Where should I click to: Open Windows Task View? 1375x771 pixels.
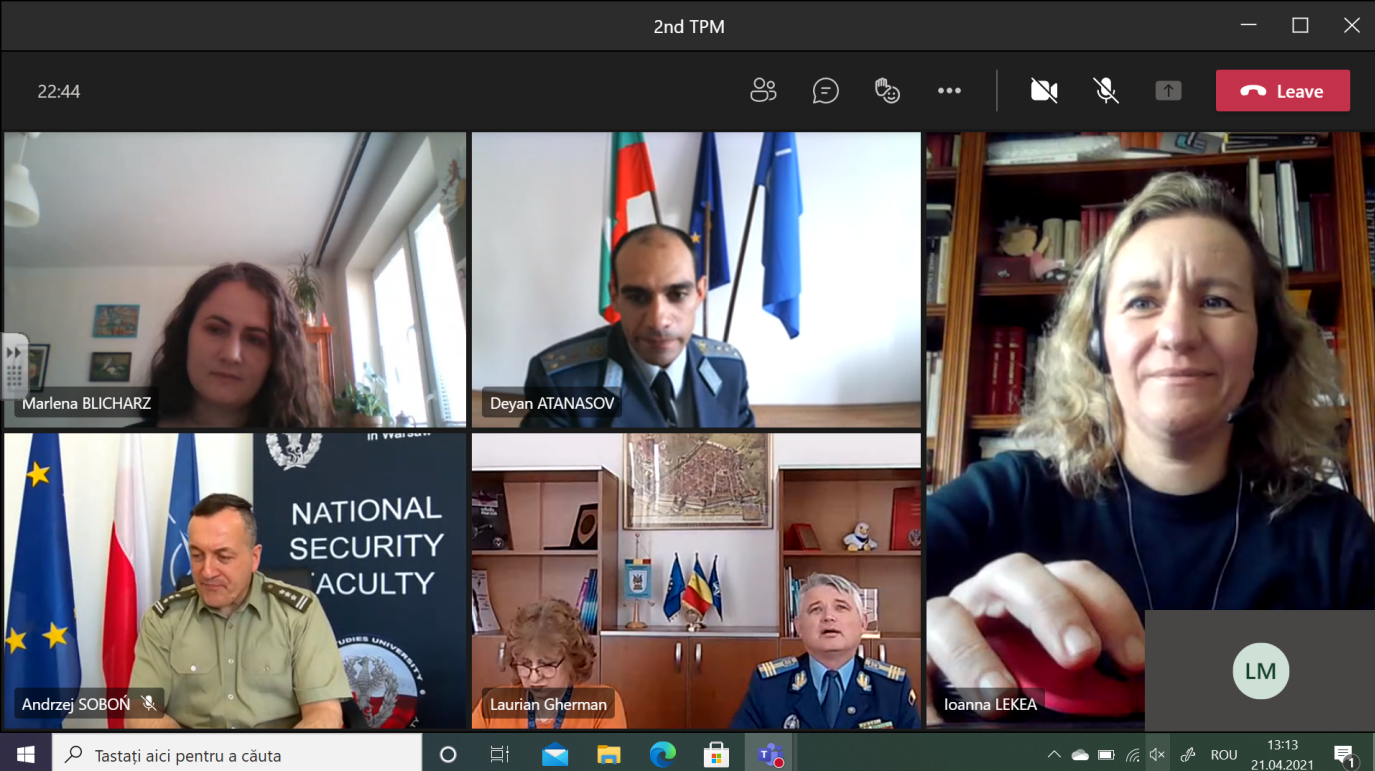[x=500, y=755]
